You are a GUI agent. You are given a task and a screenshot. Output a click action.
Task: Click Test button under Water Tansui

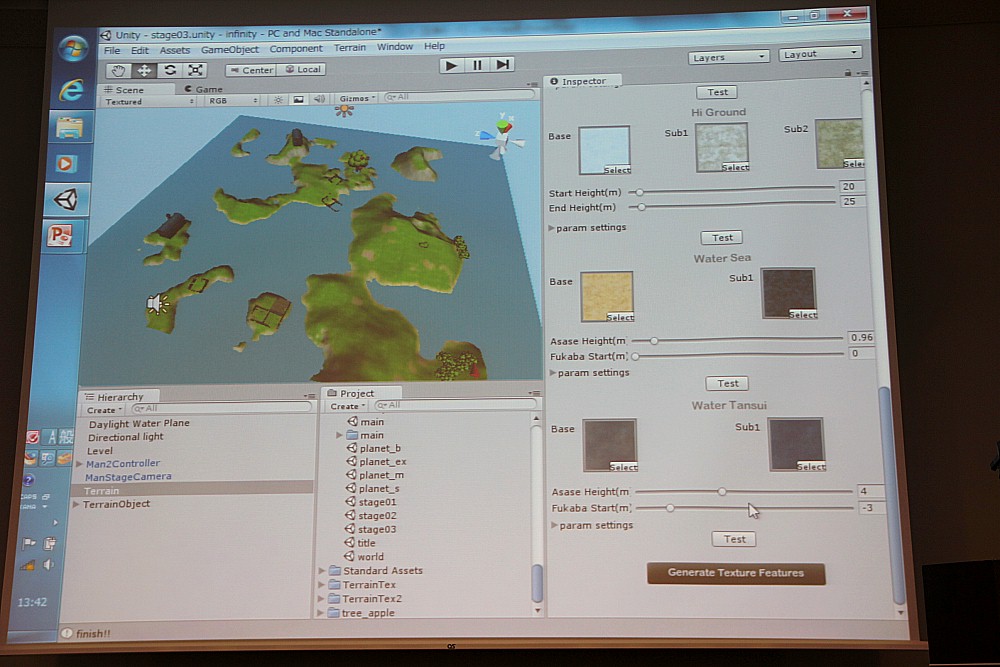(x=734, y=539)
